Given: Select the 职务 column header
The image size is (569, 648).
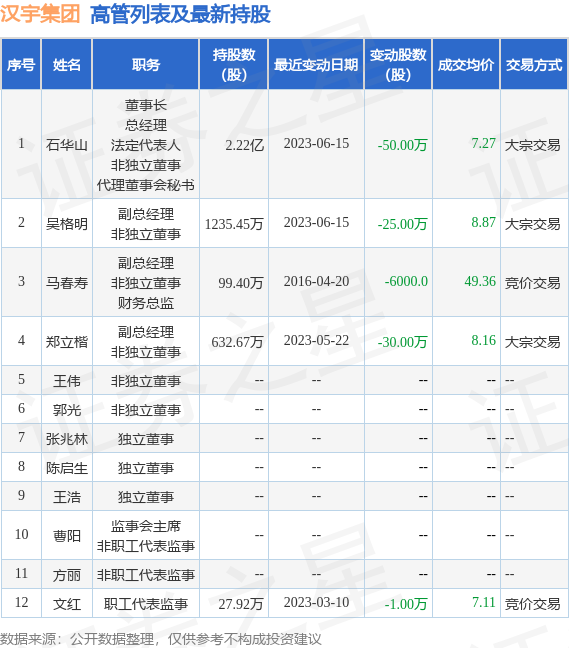Looking at the screenshot, I should click(146, 65).
